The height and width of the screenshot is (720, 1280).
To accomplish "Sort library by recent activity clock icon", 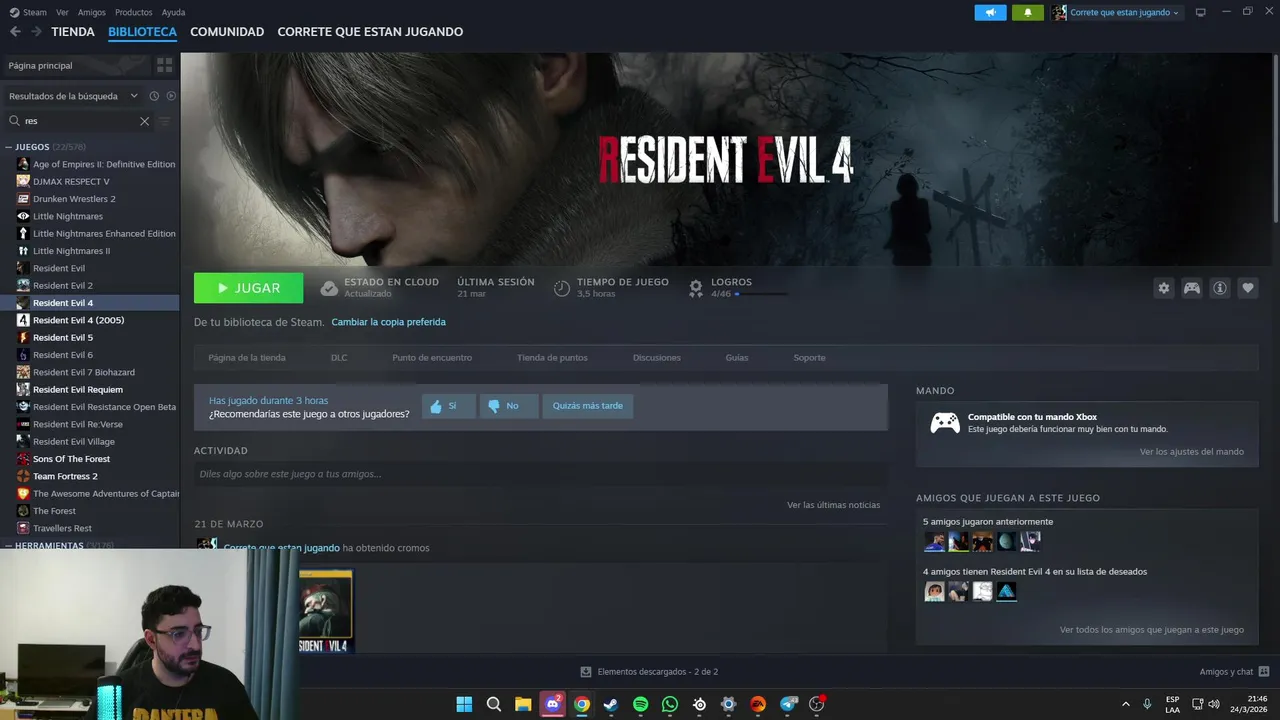I will (154, 96).
